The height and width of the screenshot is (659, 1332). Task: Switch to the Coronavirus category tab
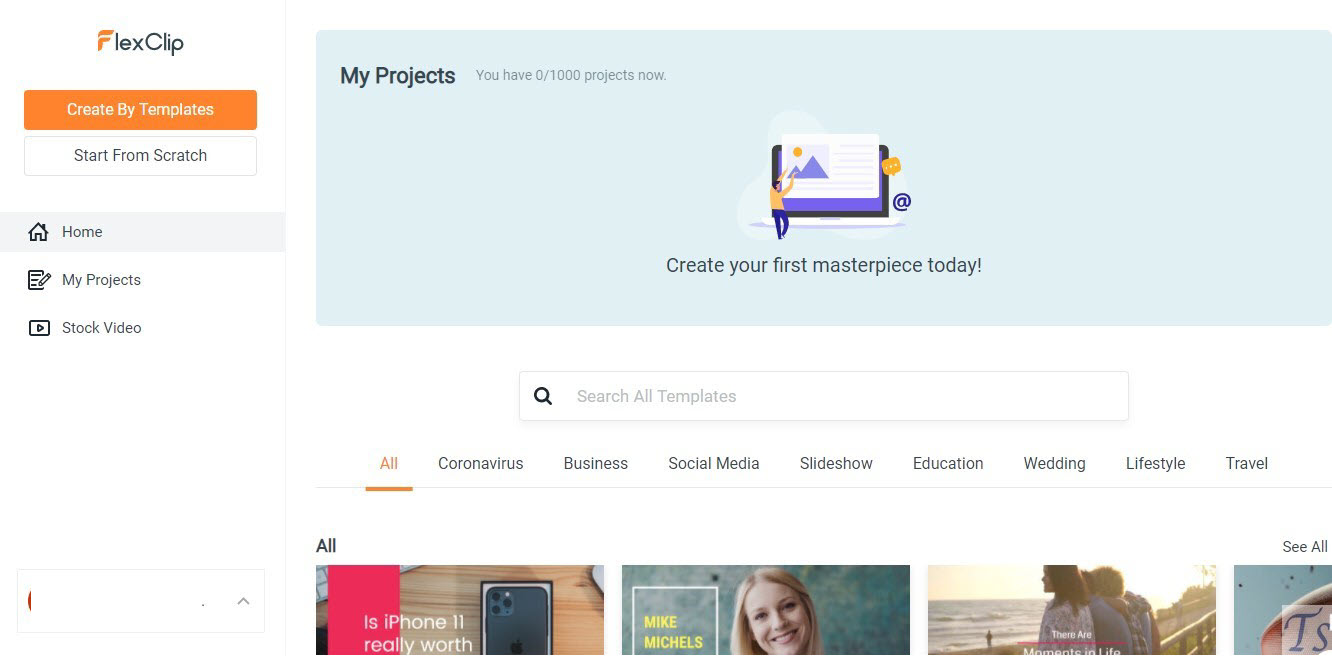[x=480, y=464]
